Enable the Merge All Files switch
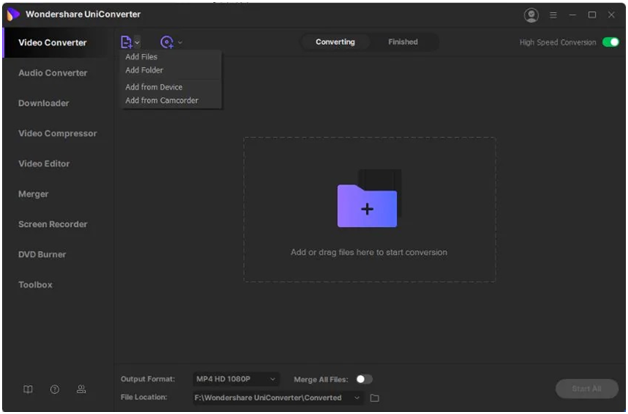Screen dimensions: 628x414 click(364, 379)
